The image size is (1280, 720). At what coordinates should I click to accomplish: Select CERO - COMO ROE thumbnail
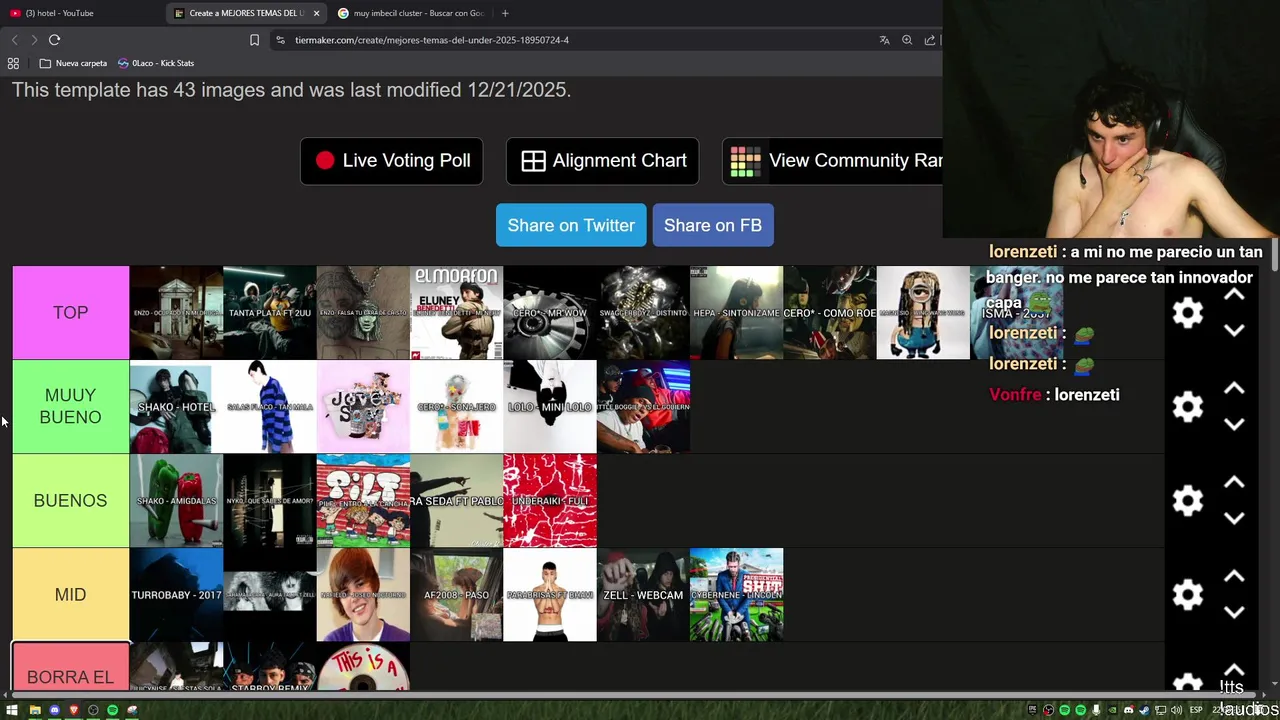(x=830, y=313)
